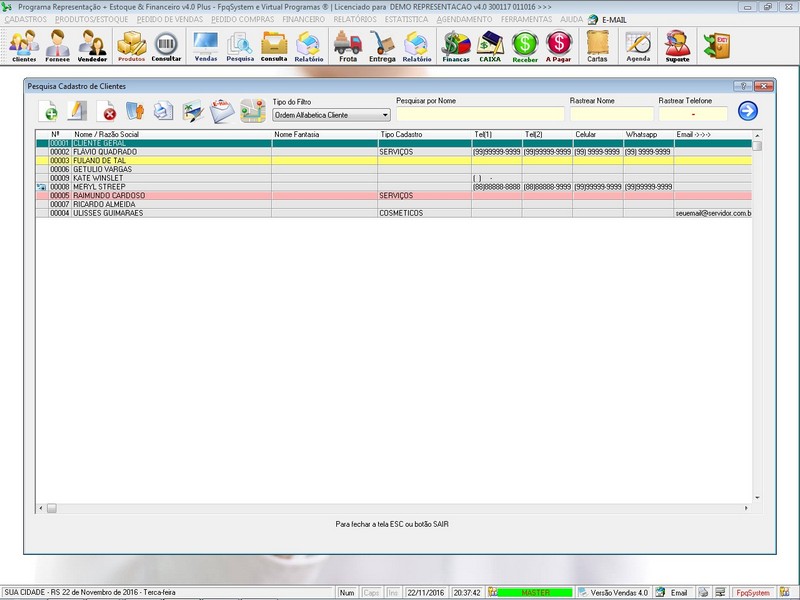Click the Produtos box icon

click(131, 46)
